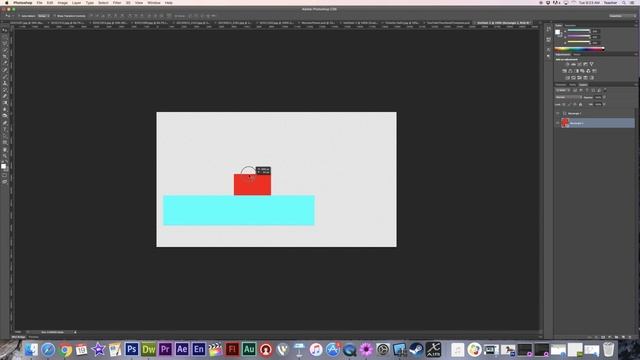Image resolution: width=640 pixels, height=360 pixels.
Task: Add a Channel Mixer adjustment
Action: pyautogui.click(x=588, y=71)
